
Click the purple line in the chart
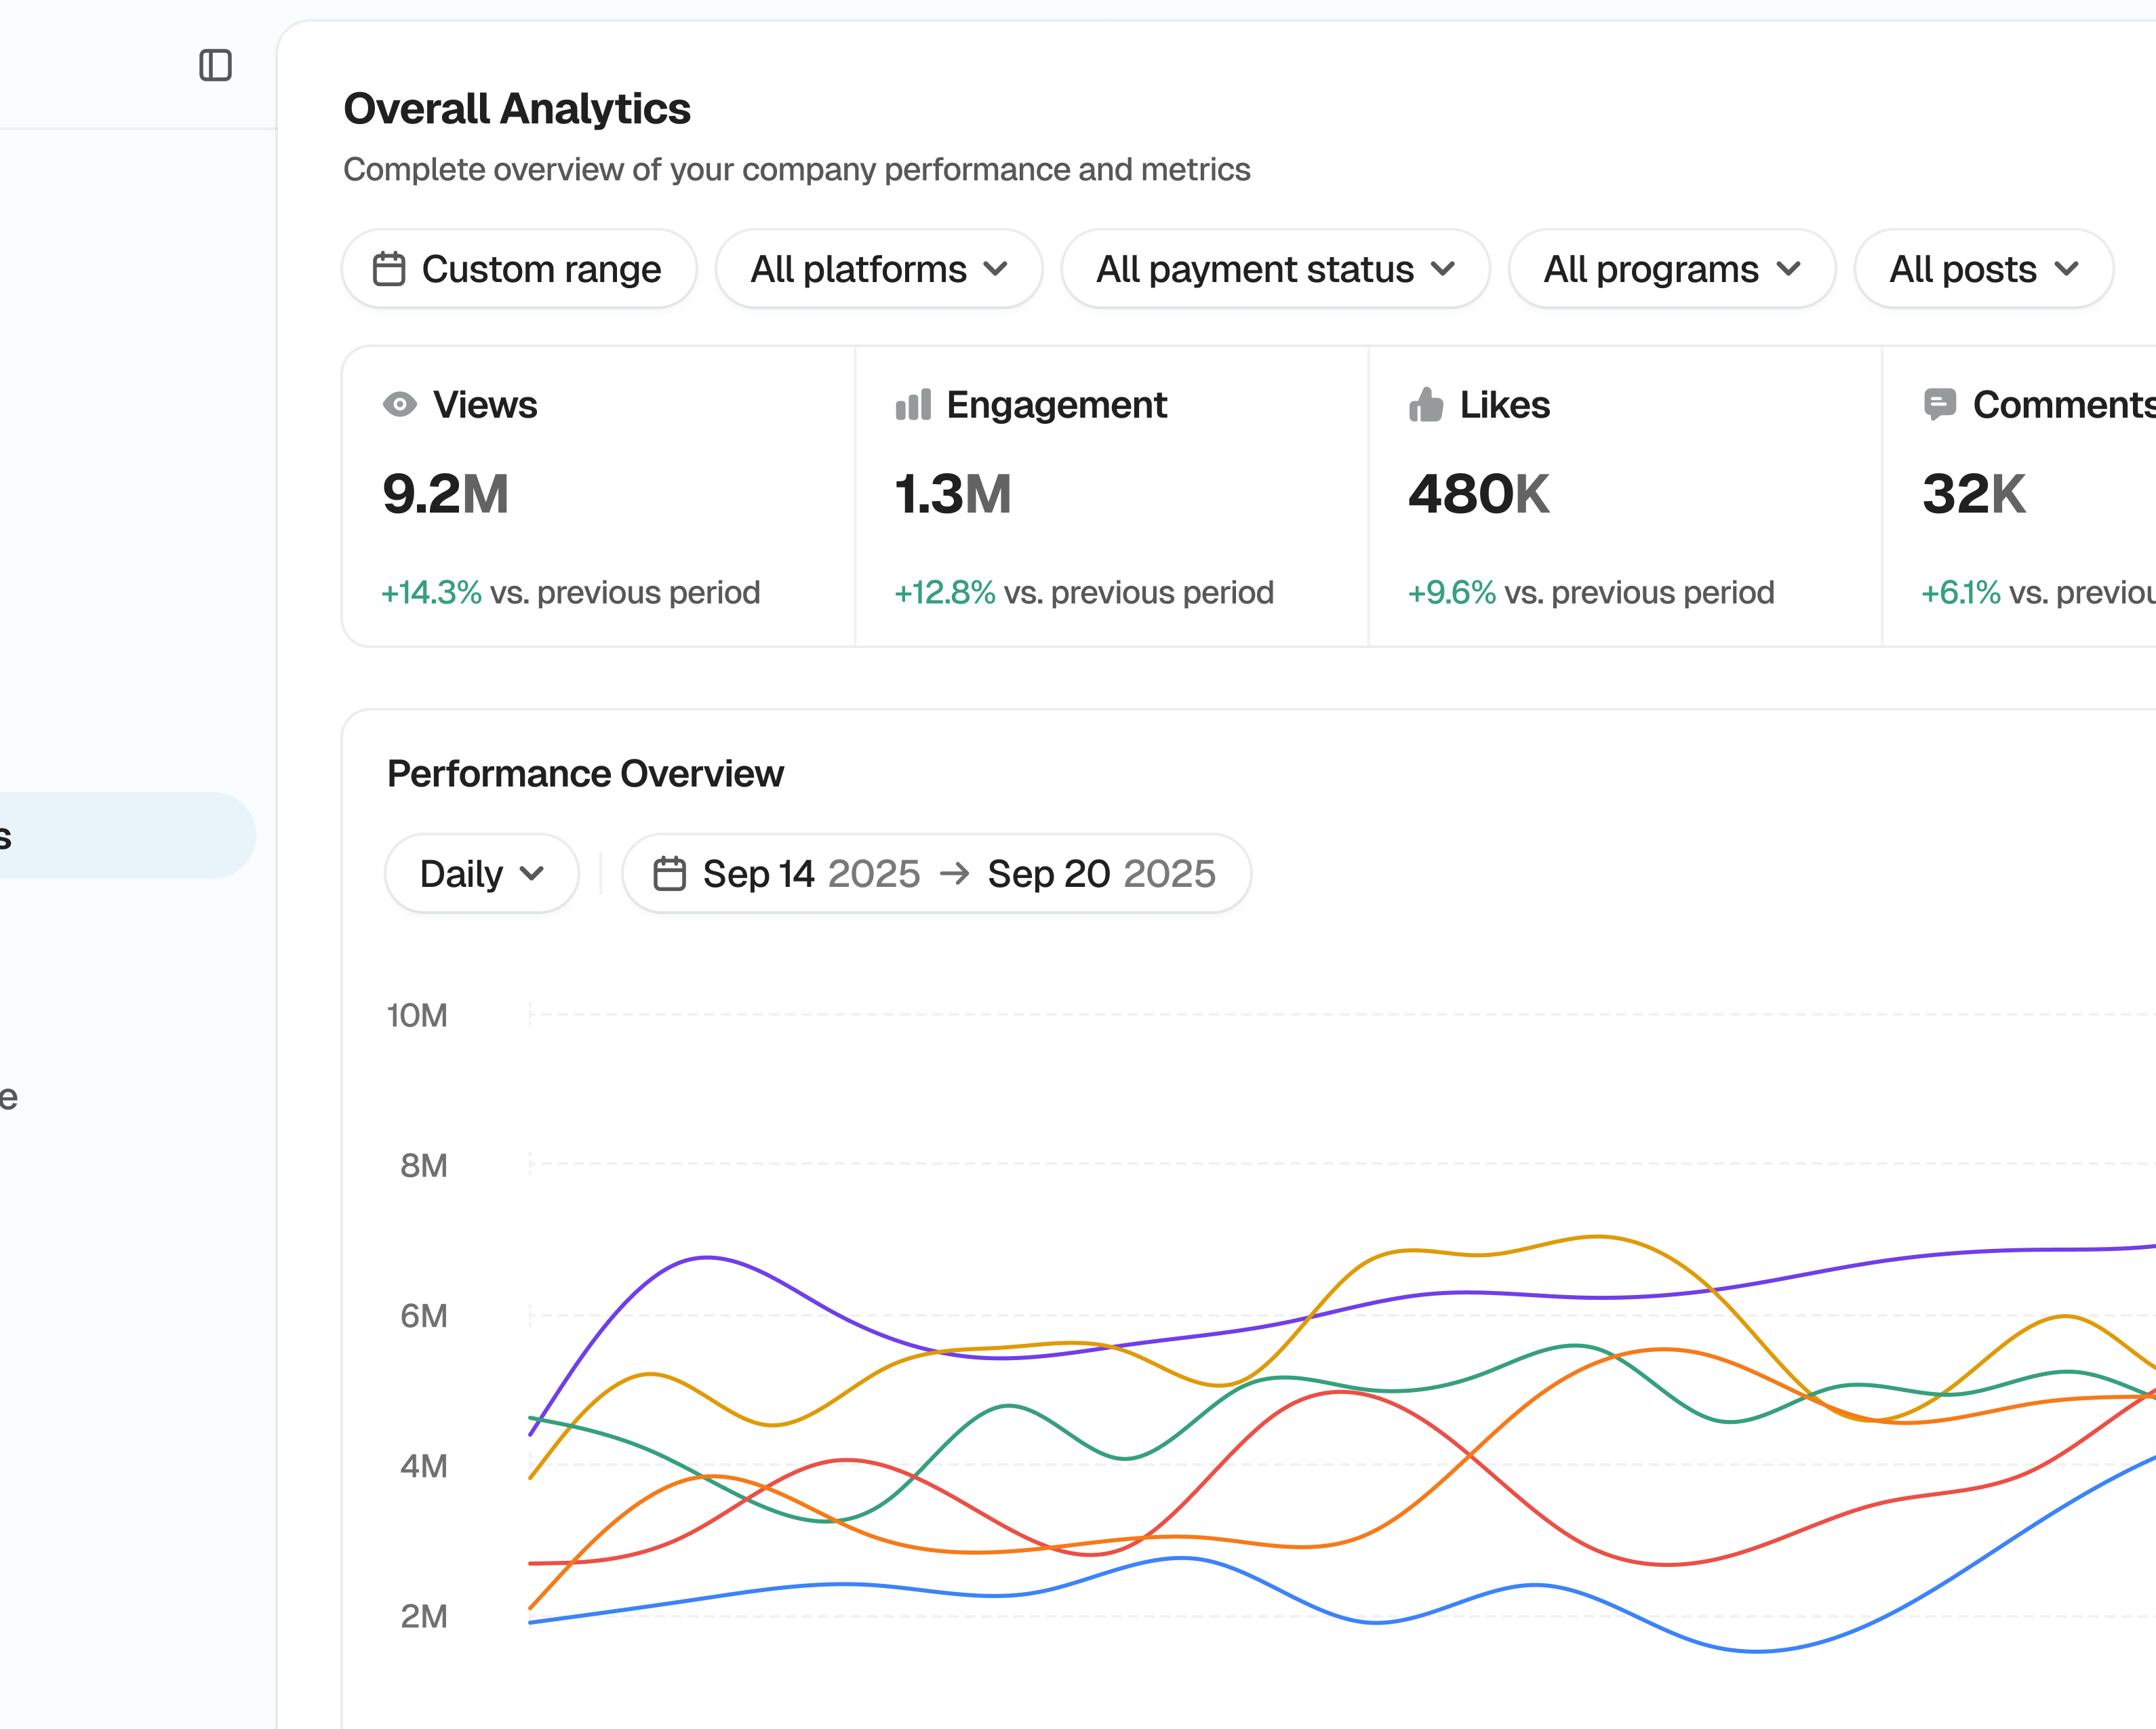pyautogui.click(x=708, y=1257)
